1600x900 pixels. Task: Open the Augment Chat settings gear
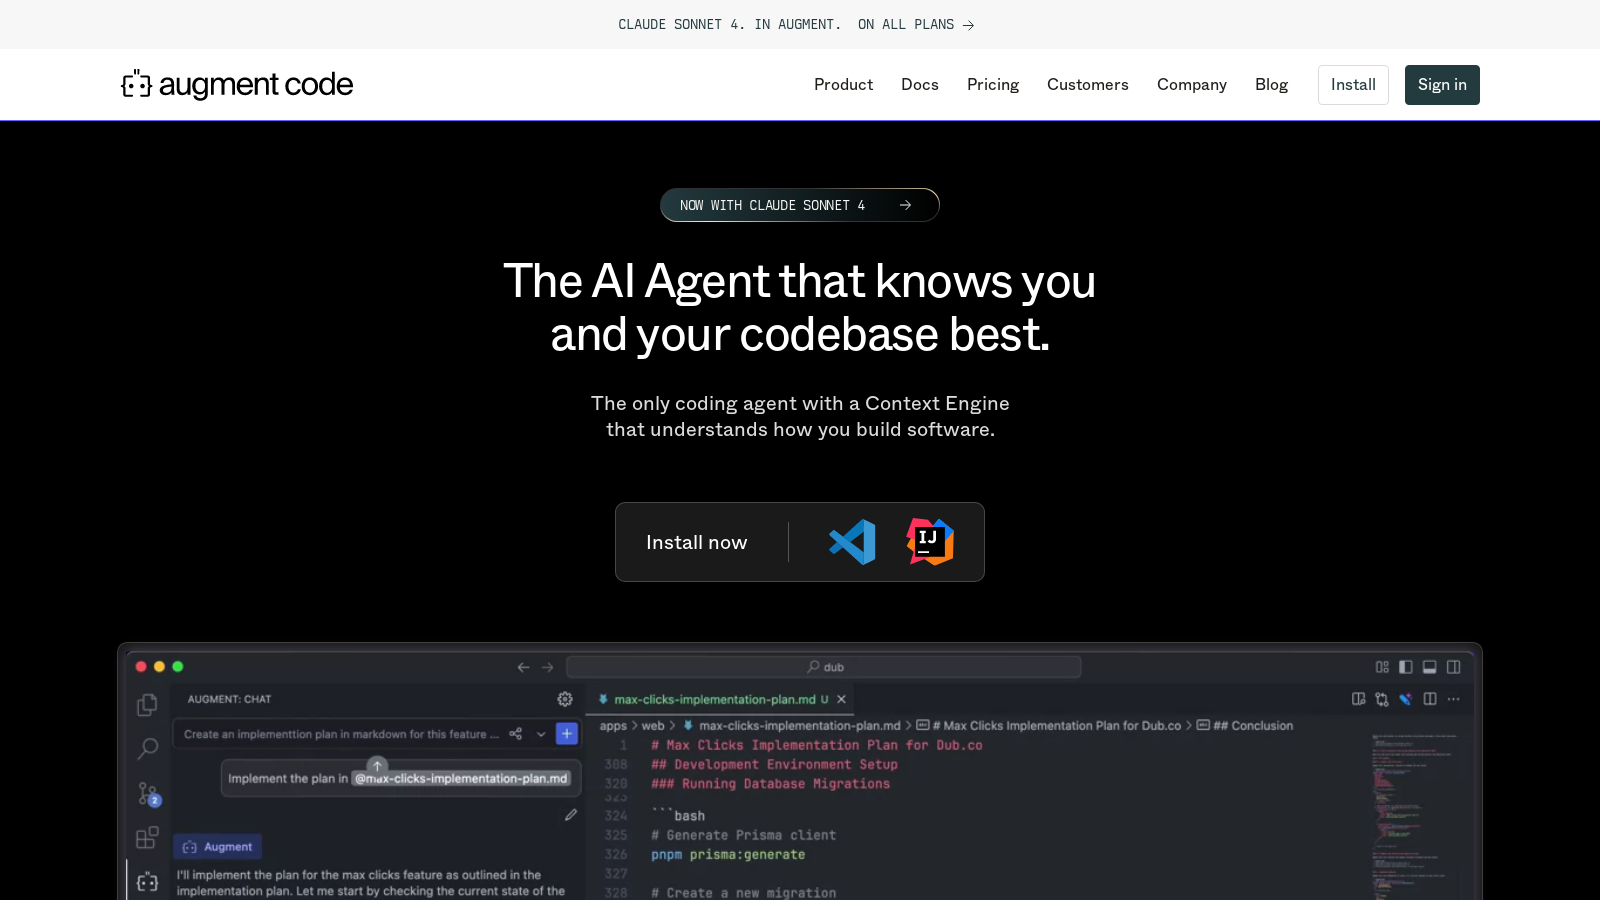tap(565, 699)
